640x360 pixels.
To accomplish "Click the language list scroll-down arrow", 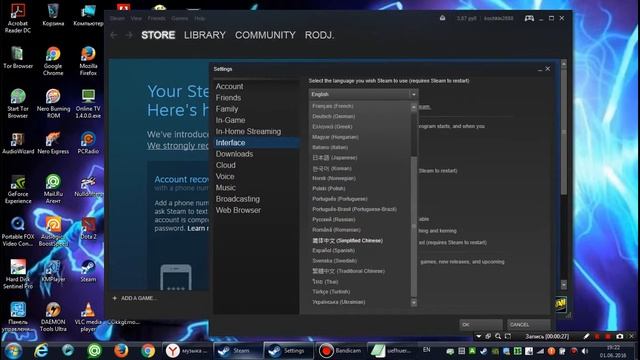I will click(x=413, y=302).
